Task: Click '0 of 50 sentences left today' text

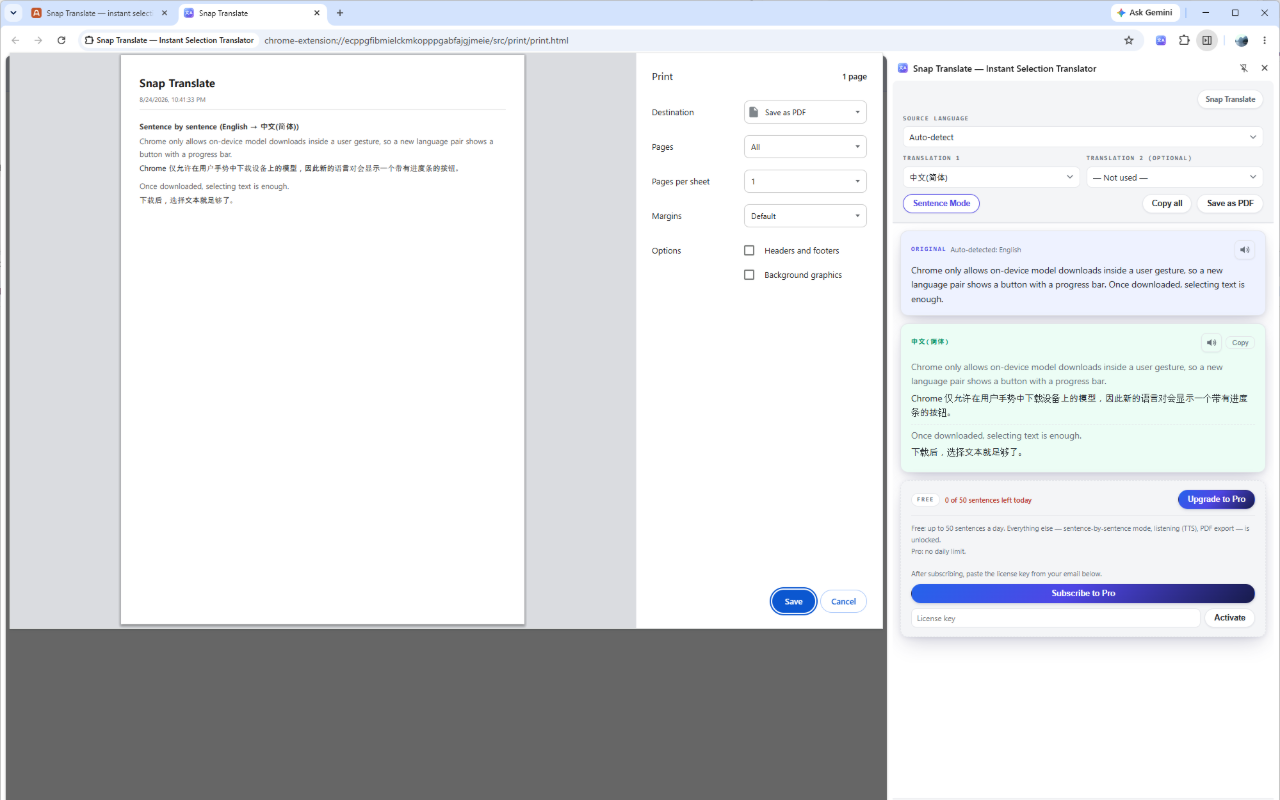Action: pyautogui.click(x=988, y=500)
